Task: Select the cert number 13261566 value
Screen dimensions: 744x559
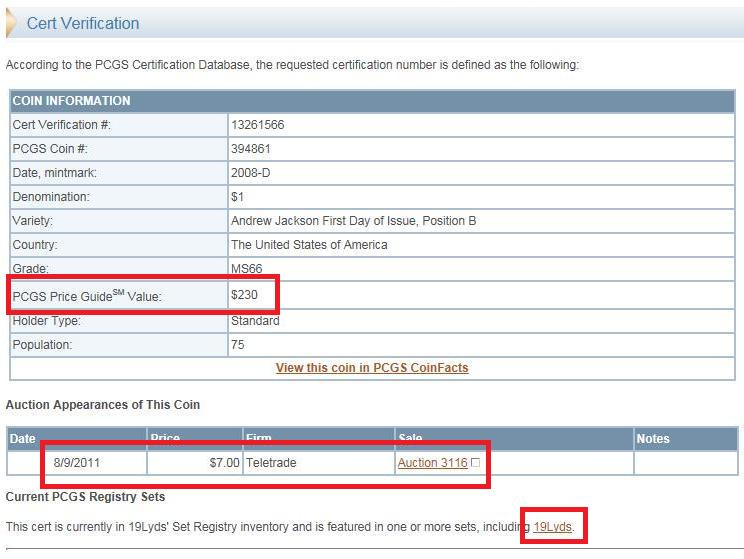Action: point(258,125)
